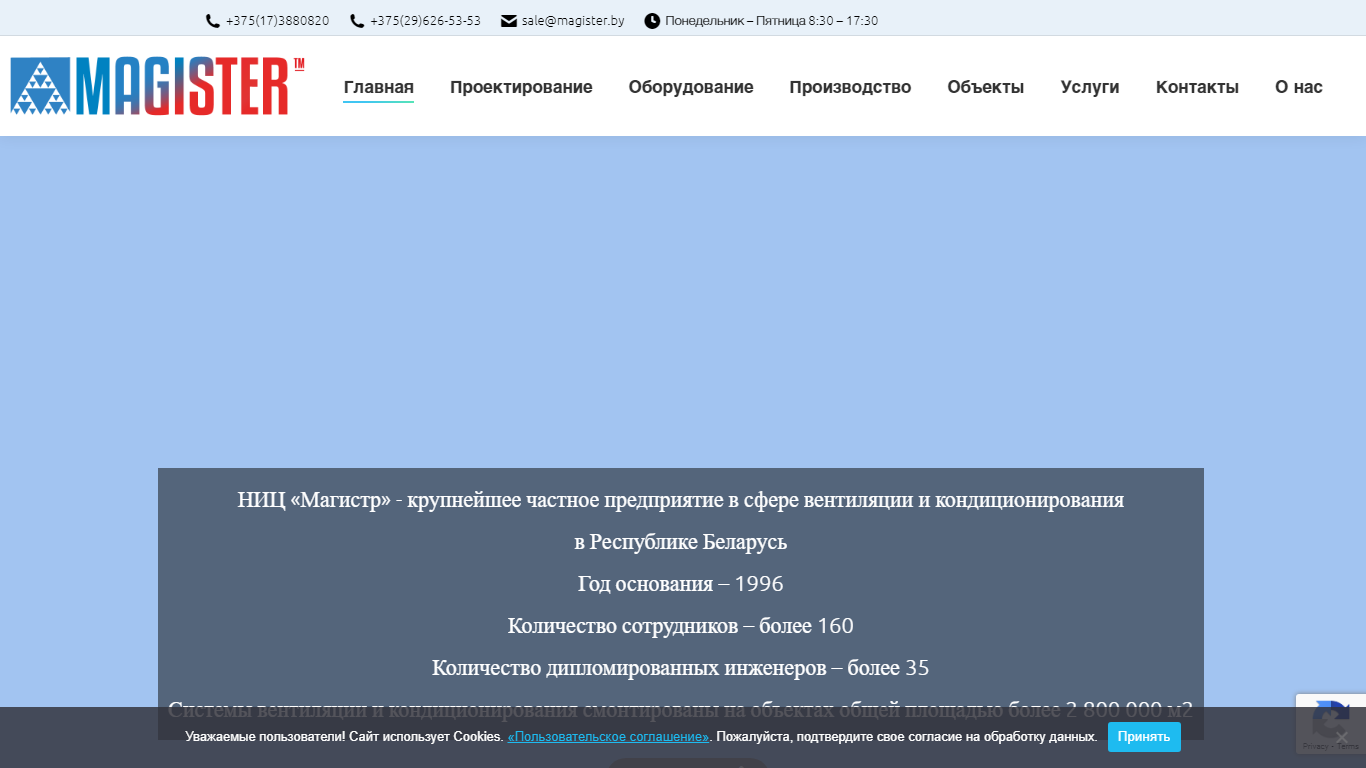The width and height of the screenshot is (1366, 768).
Task: Click the reCAPTCHA badge logo
Action: (x=1332, y=718)
